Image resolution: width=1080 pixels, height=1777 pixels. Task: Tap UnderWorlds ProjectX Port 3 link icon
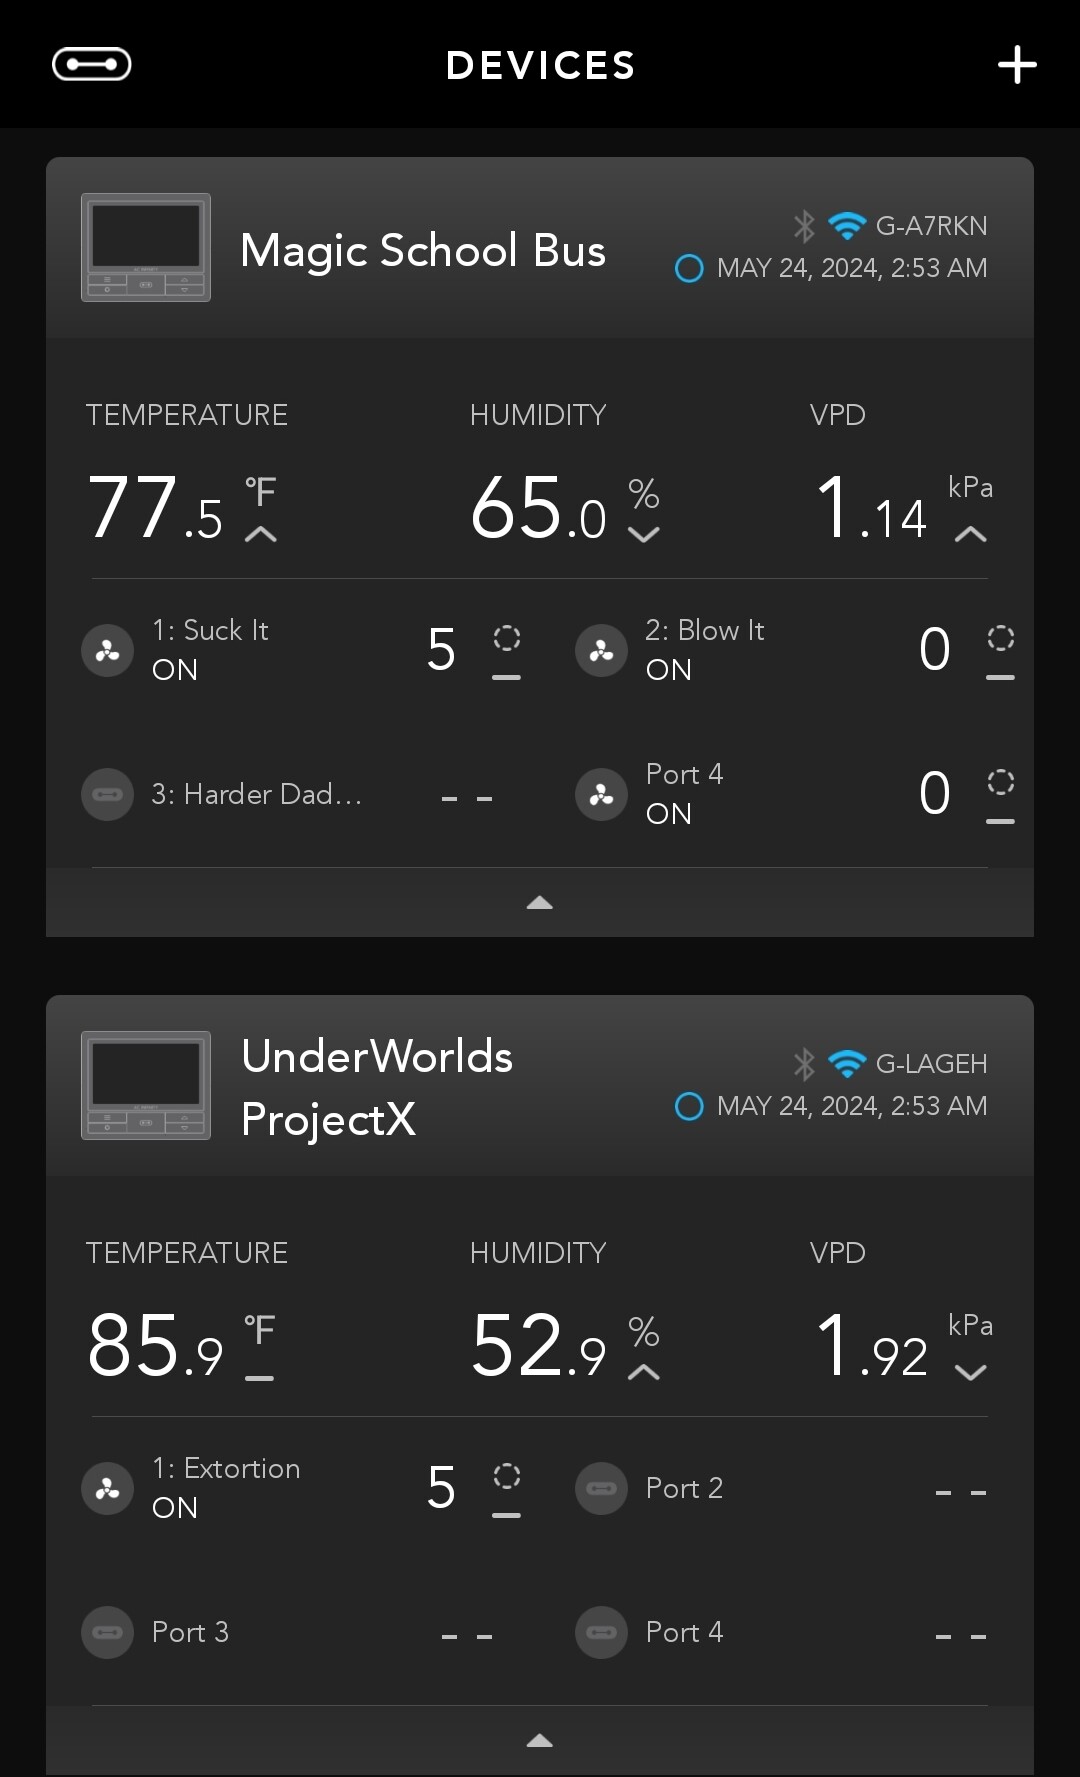tap(107, 1633)
